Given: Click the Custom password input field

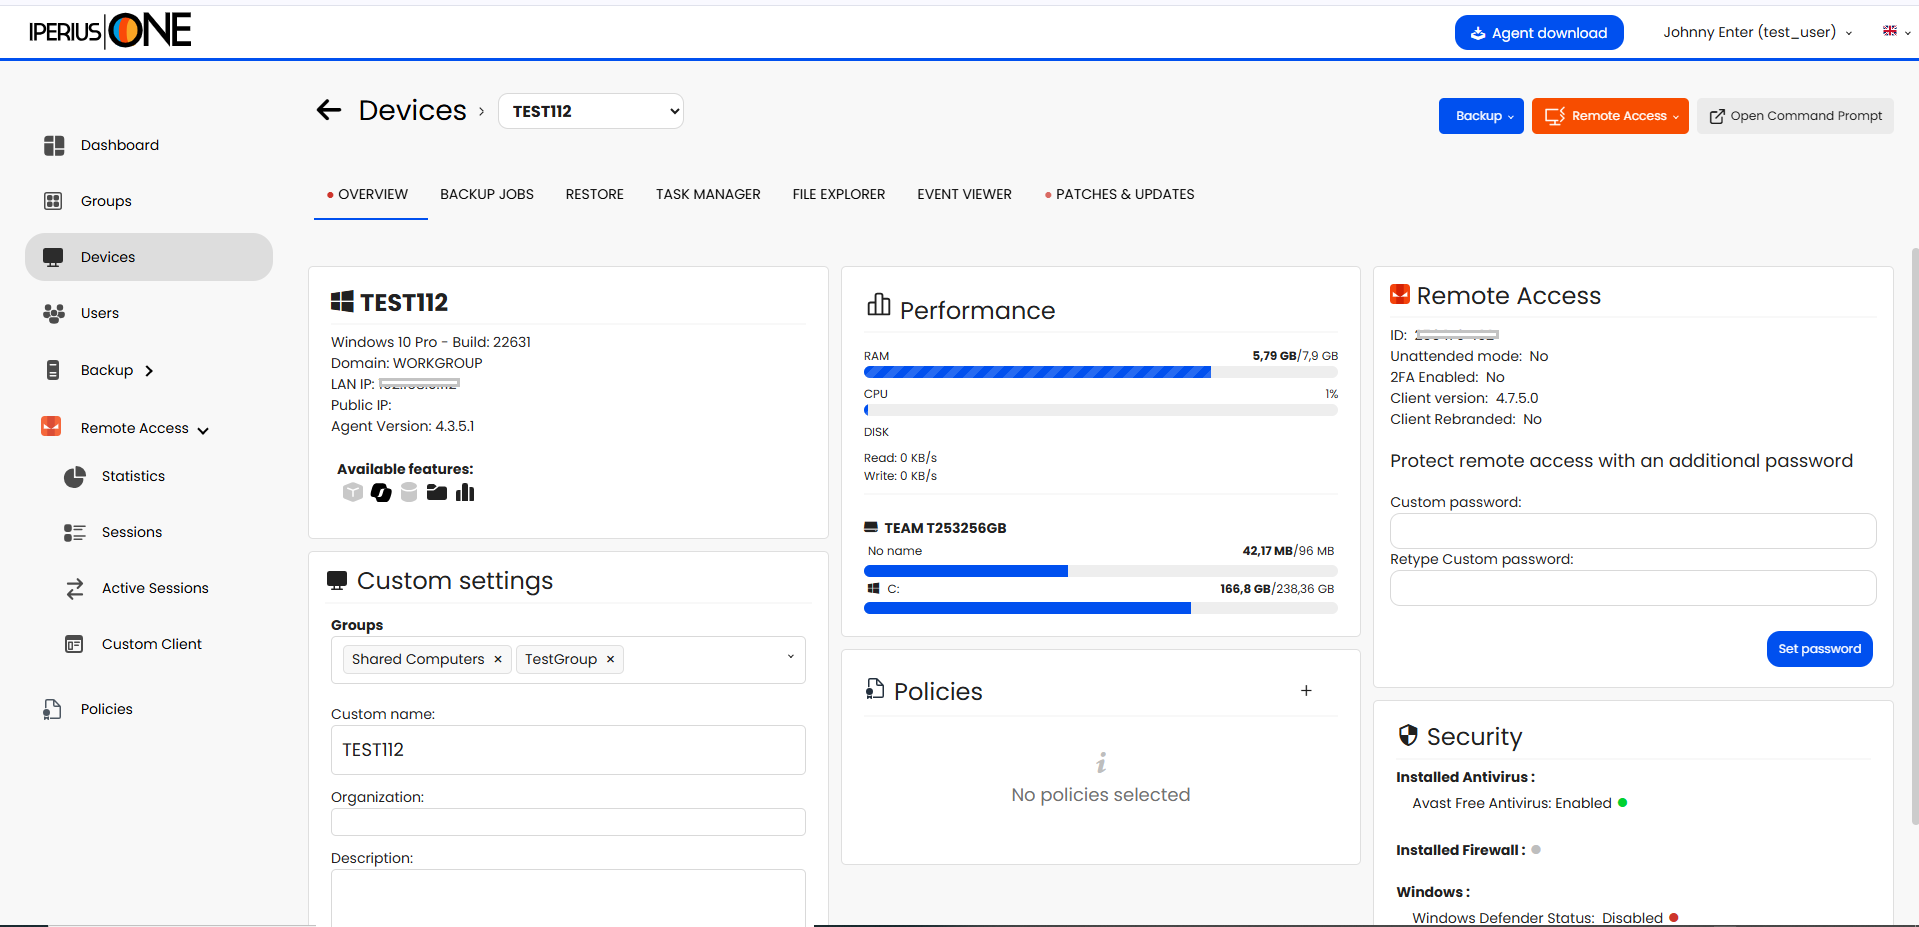Looking at the screenshot, I should click(x=1632, y=531).
